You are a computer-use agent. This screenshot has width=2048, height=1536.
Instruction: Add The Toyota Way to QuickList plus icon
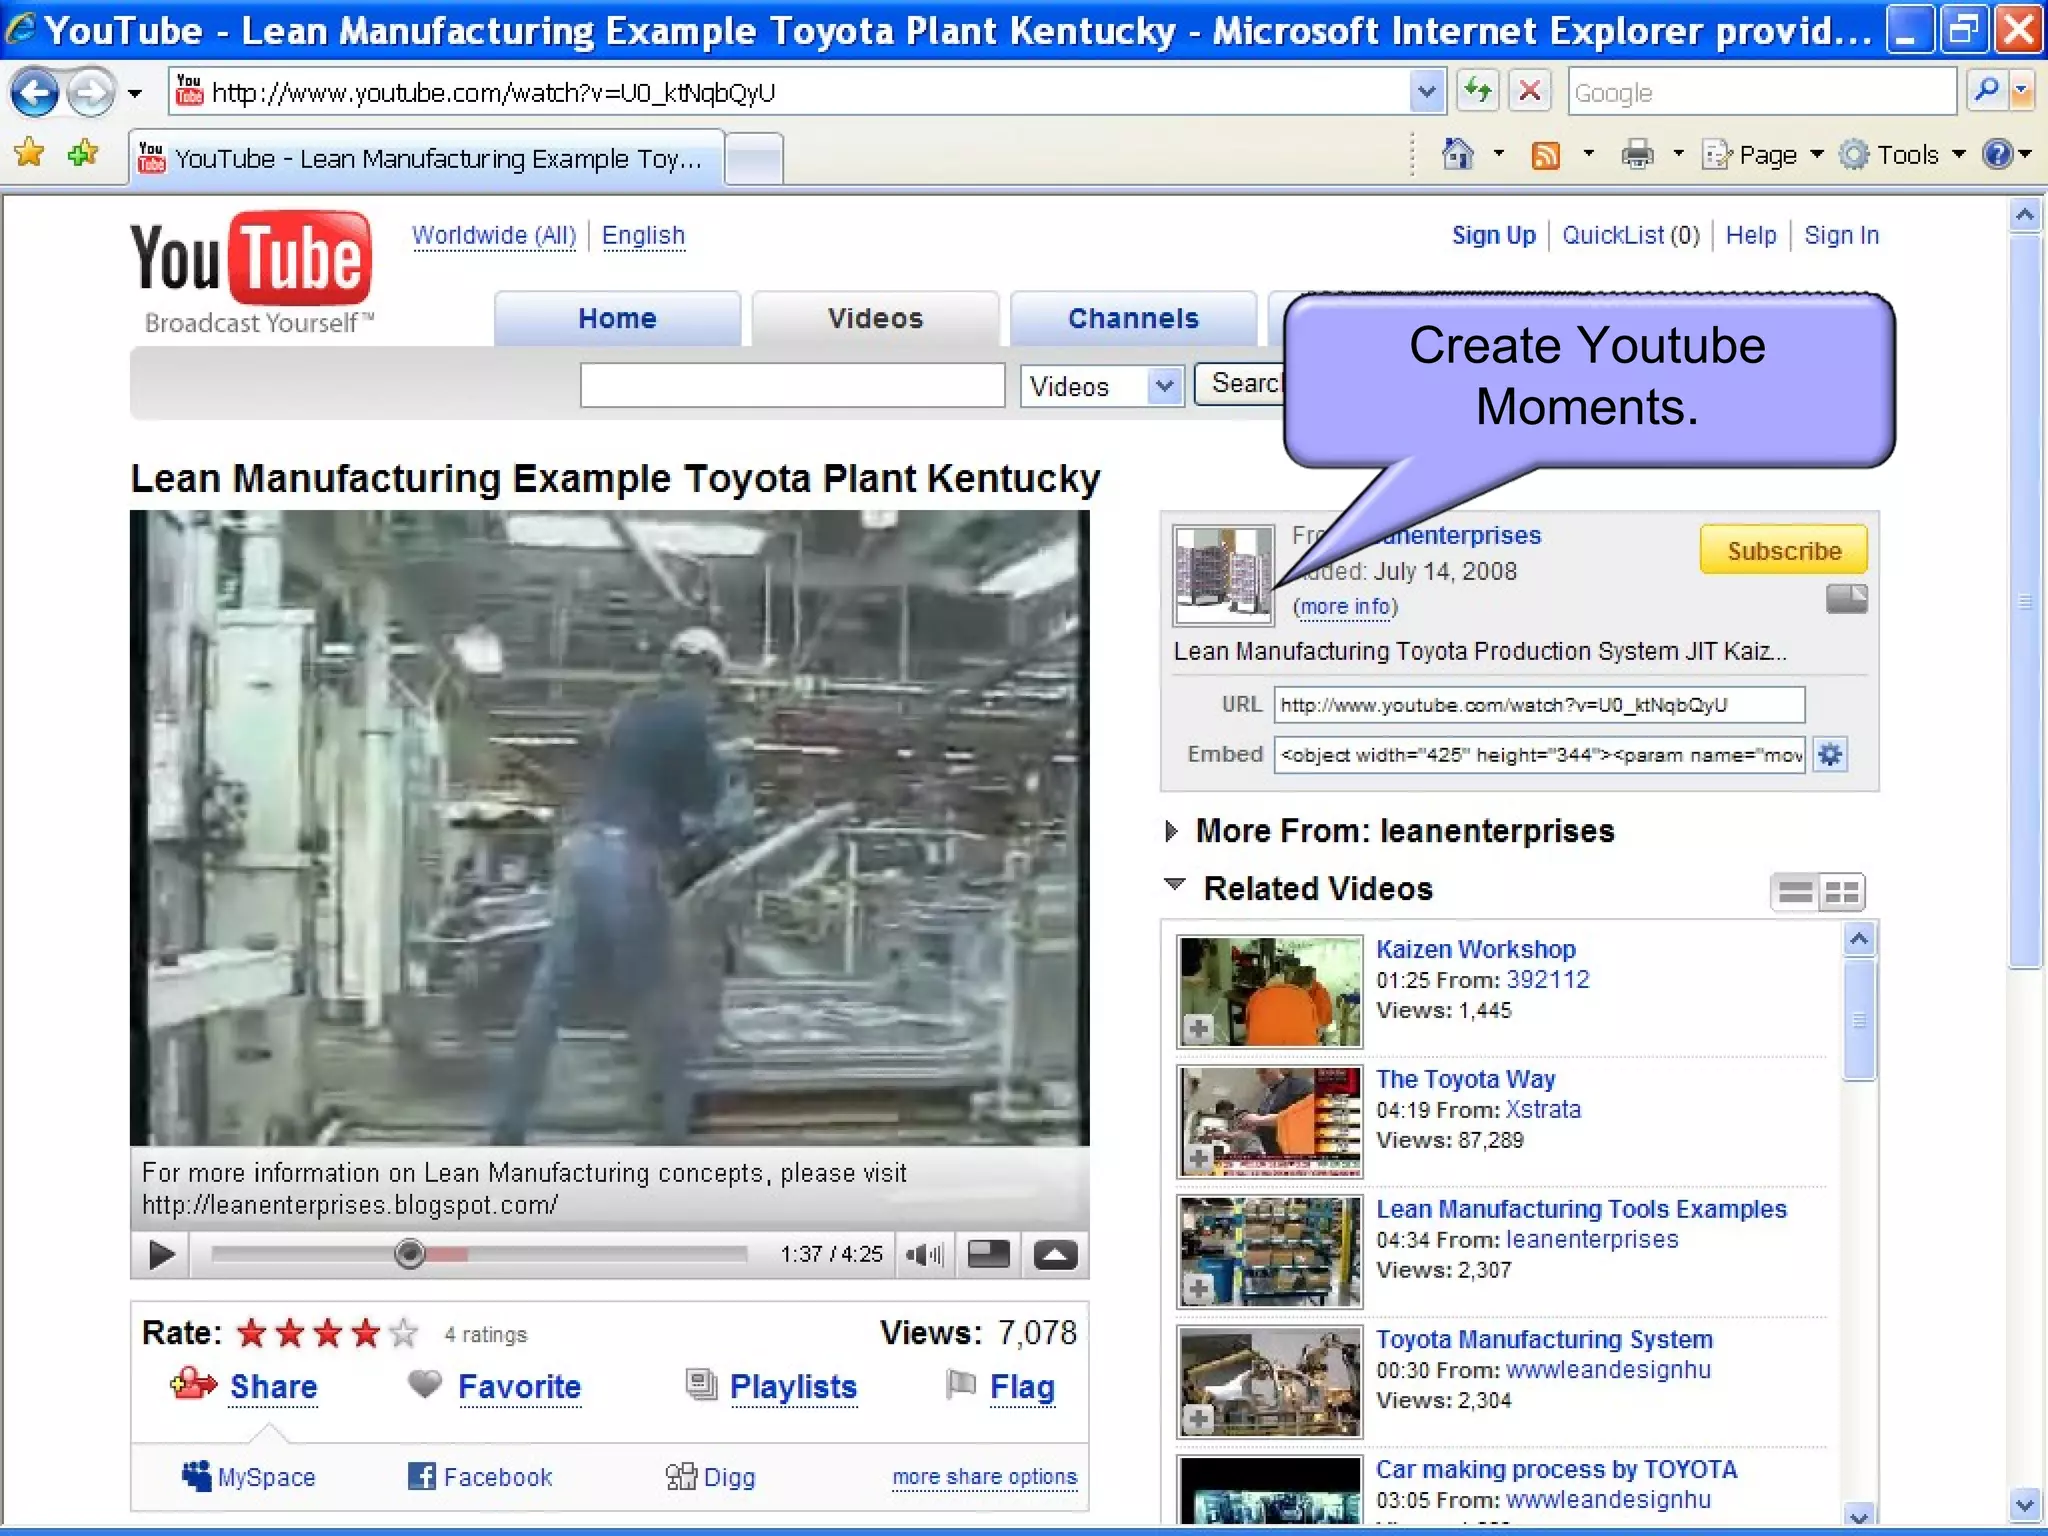[1199, 1159]
